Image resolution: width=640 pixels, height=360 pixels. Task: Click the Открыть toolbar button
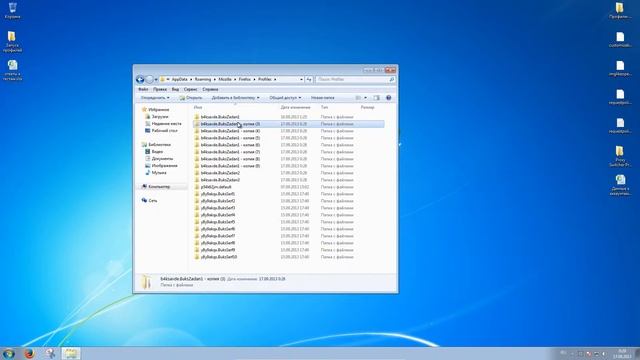[191, 98]
